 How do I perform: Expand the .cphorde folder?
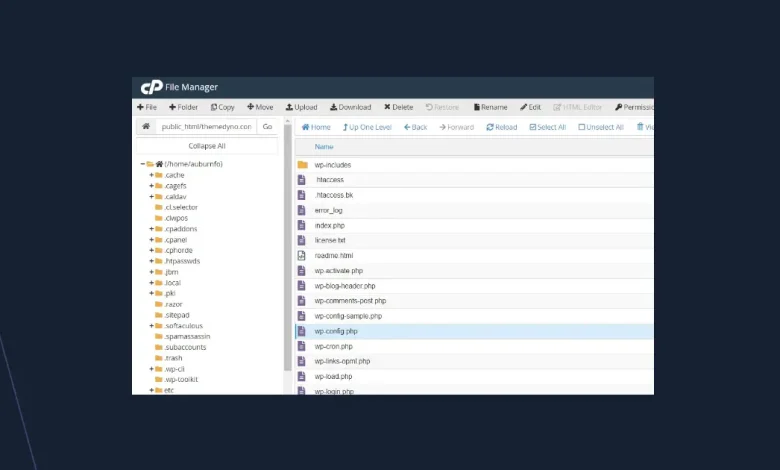[151, 250]
